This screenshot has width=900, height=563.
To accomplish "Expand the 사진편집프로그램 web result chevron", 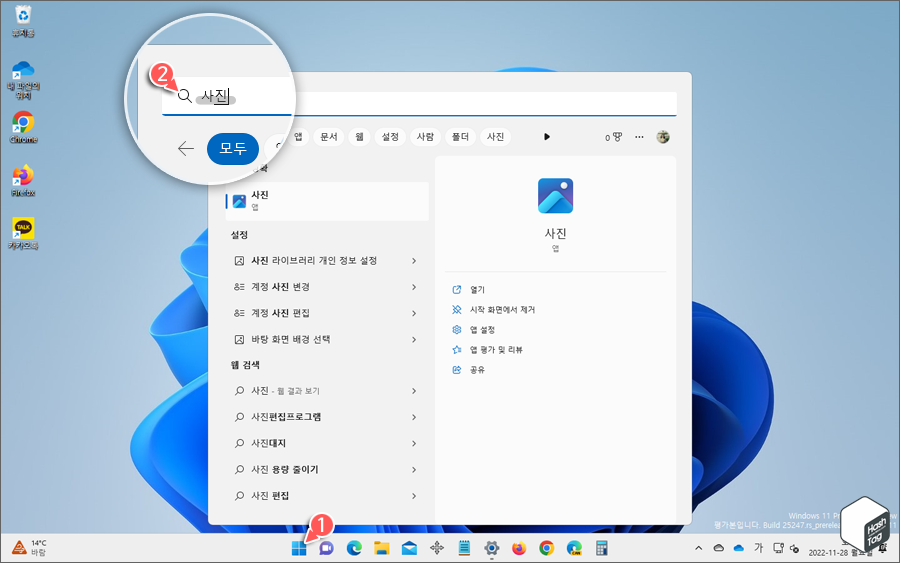I will (414, 417).
